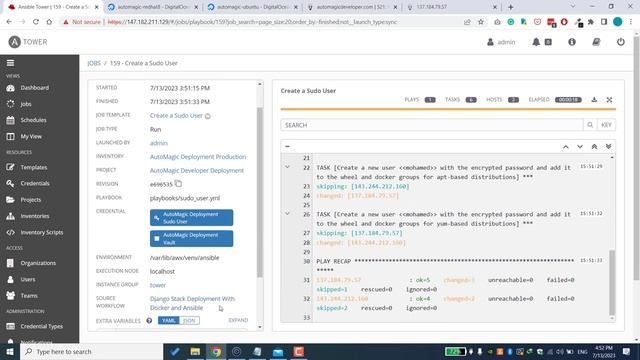Screen dimensions: 640x360
Task: Open the search KEY button
Action: 606,125
